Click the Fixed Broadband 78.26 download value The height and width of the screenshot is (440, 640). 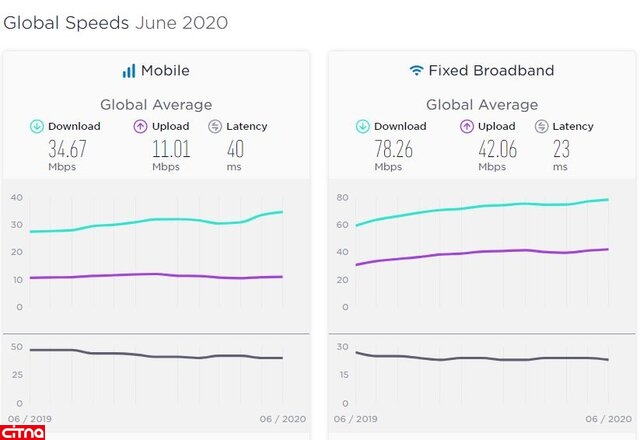(393, 150)
